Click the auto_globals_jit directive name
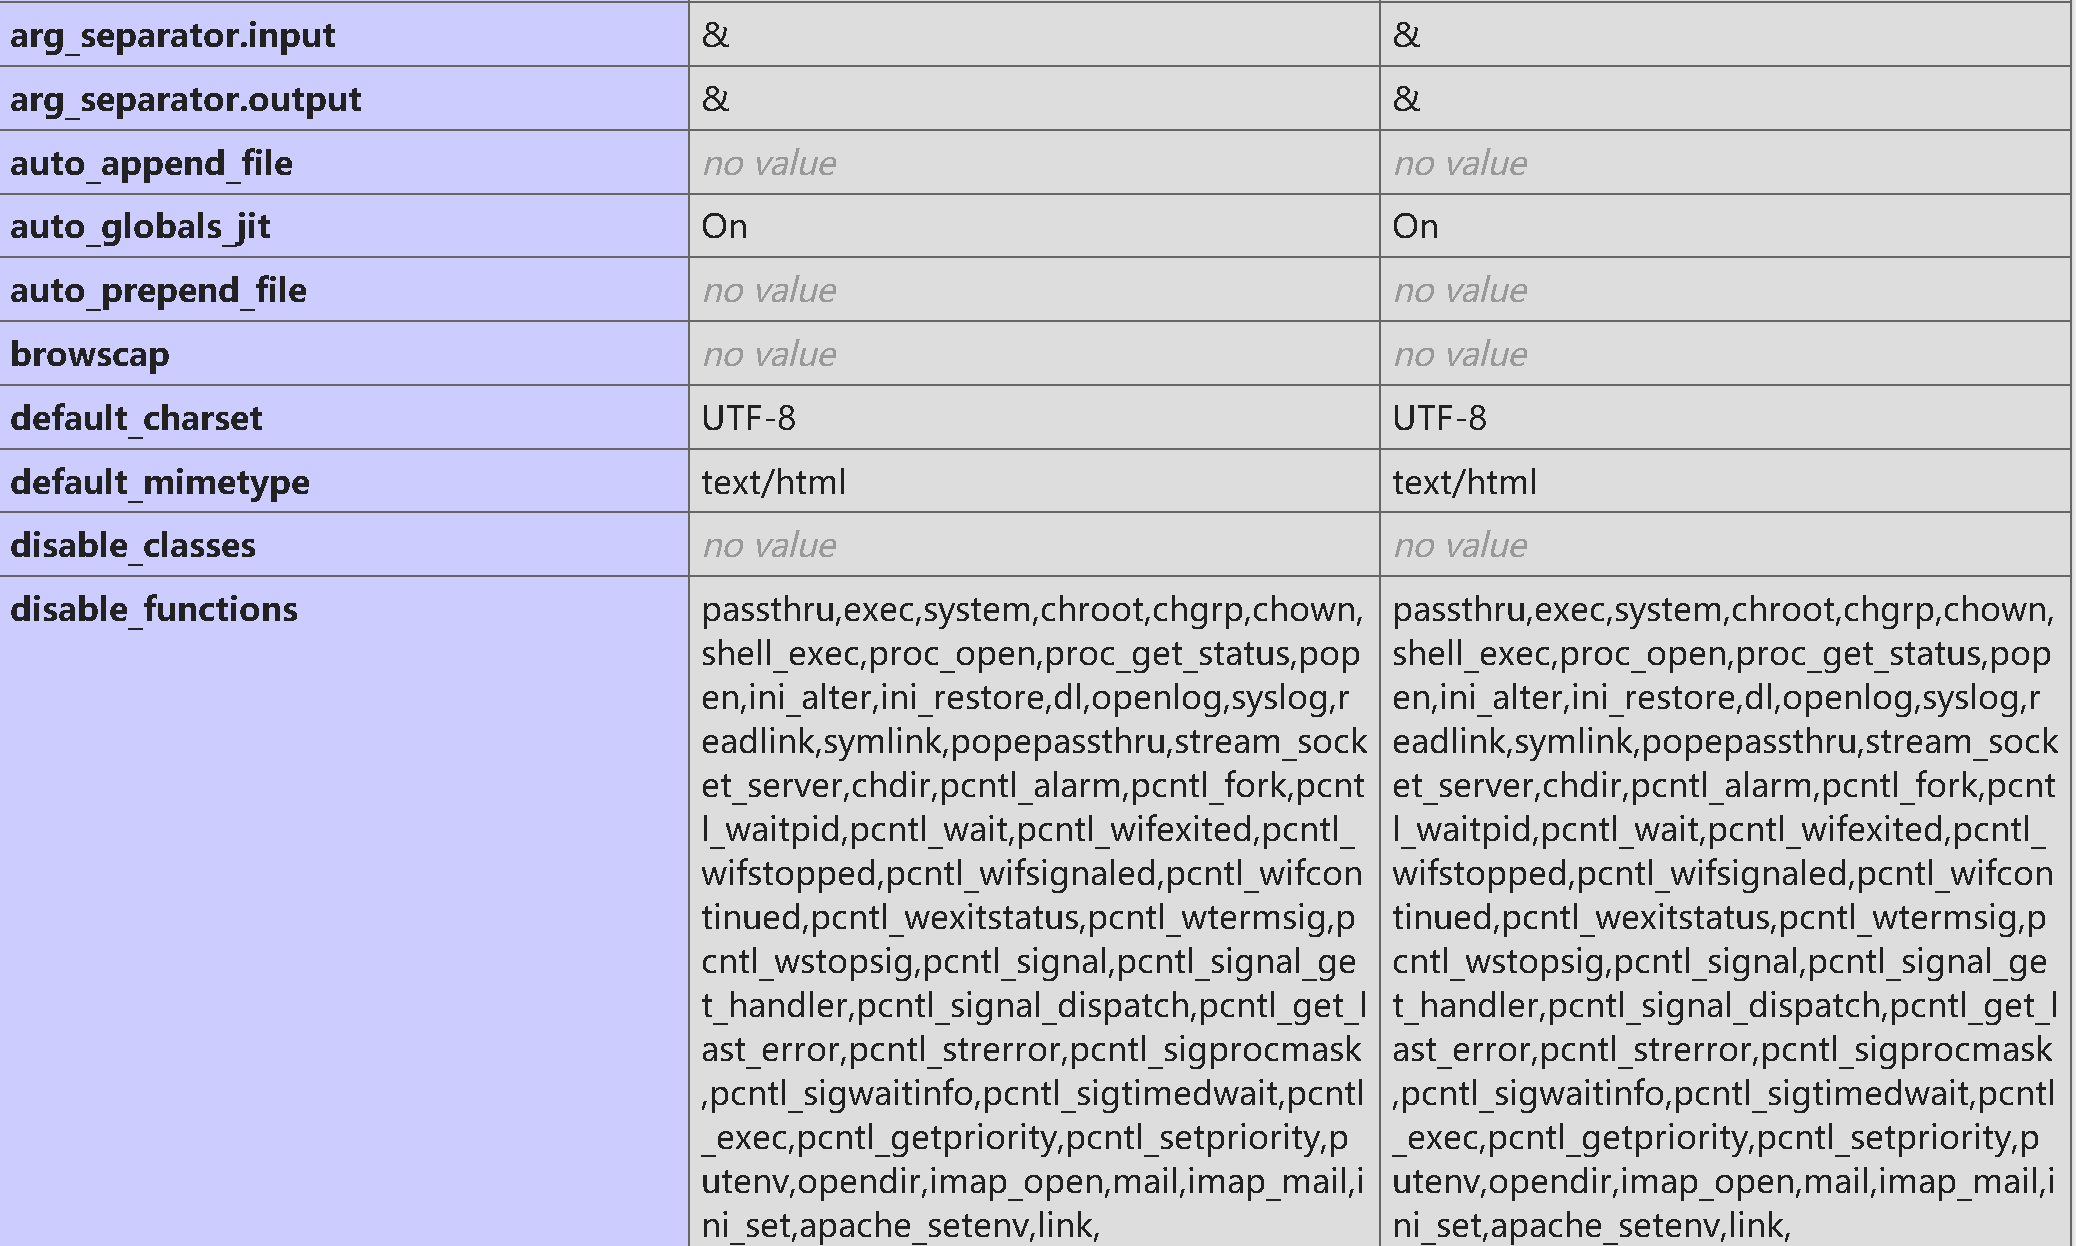Screen dimensions: 2076x1246 140,227
